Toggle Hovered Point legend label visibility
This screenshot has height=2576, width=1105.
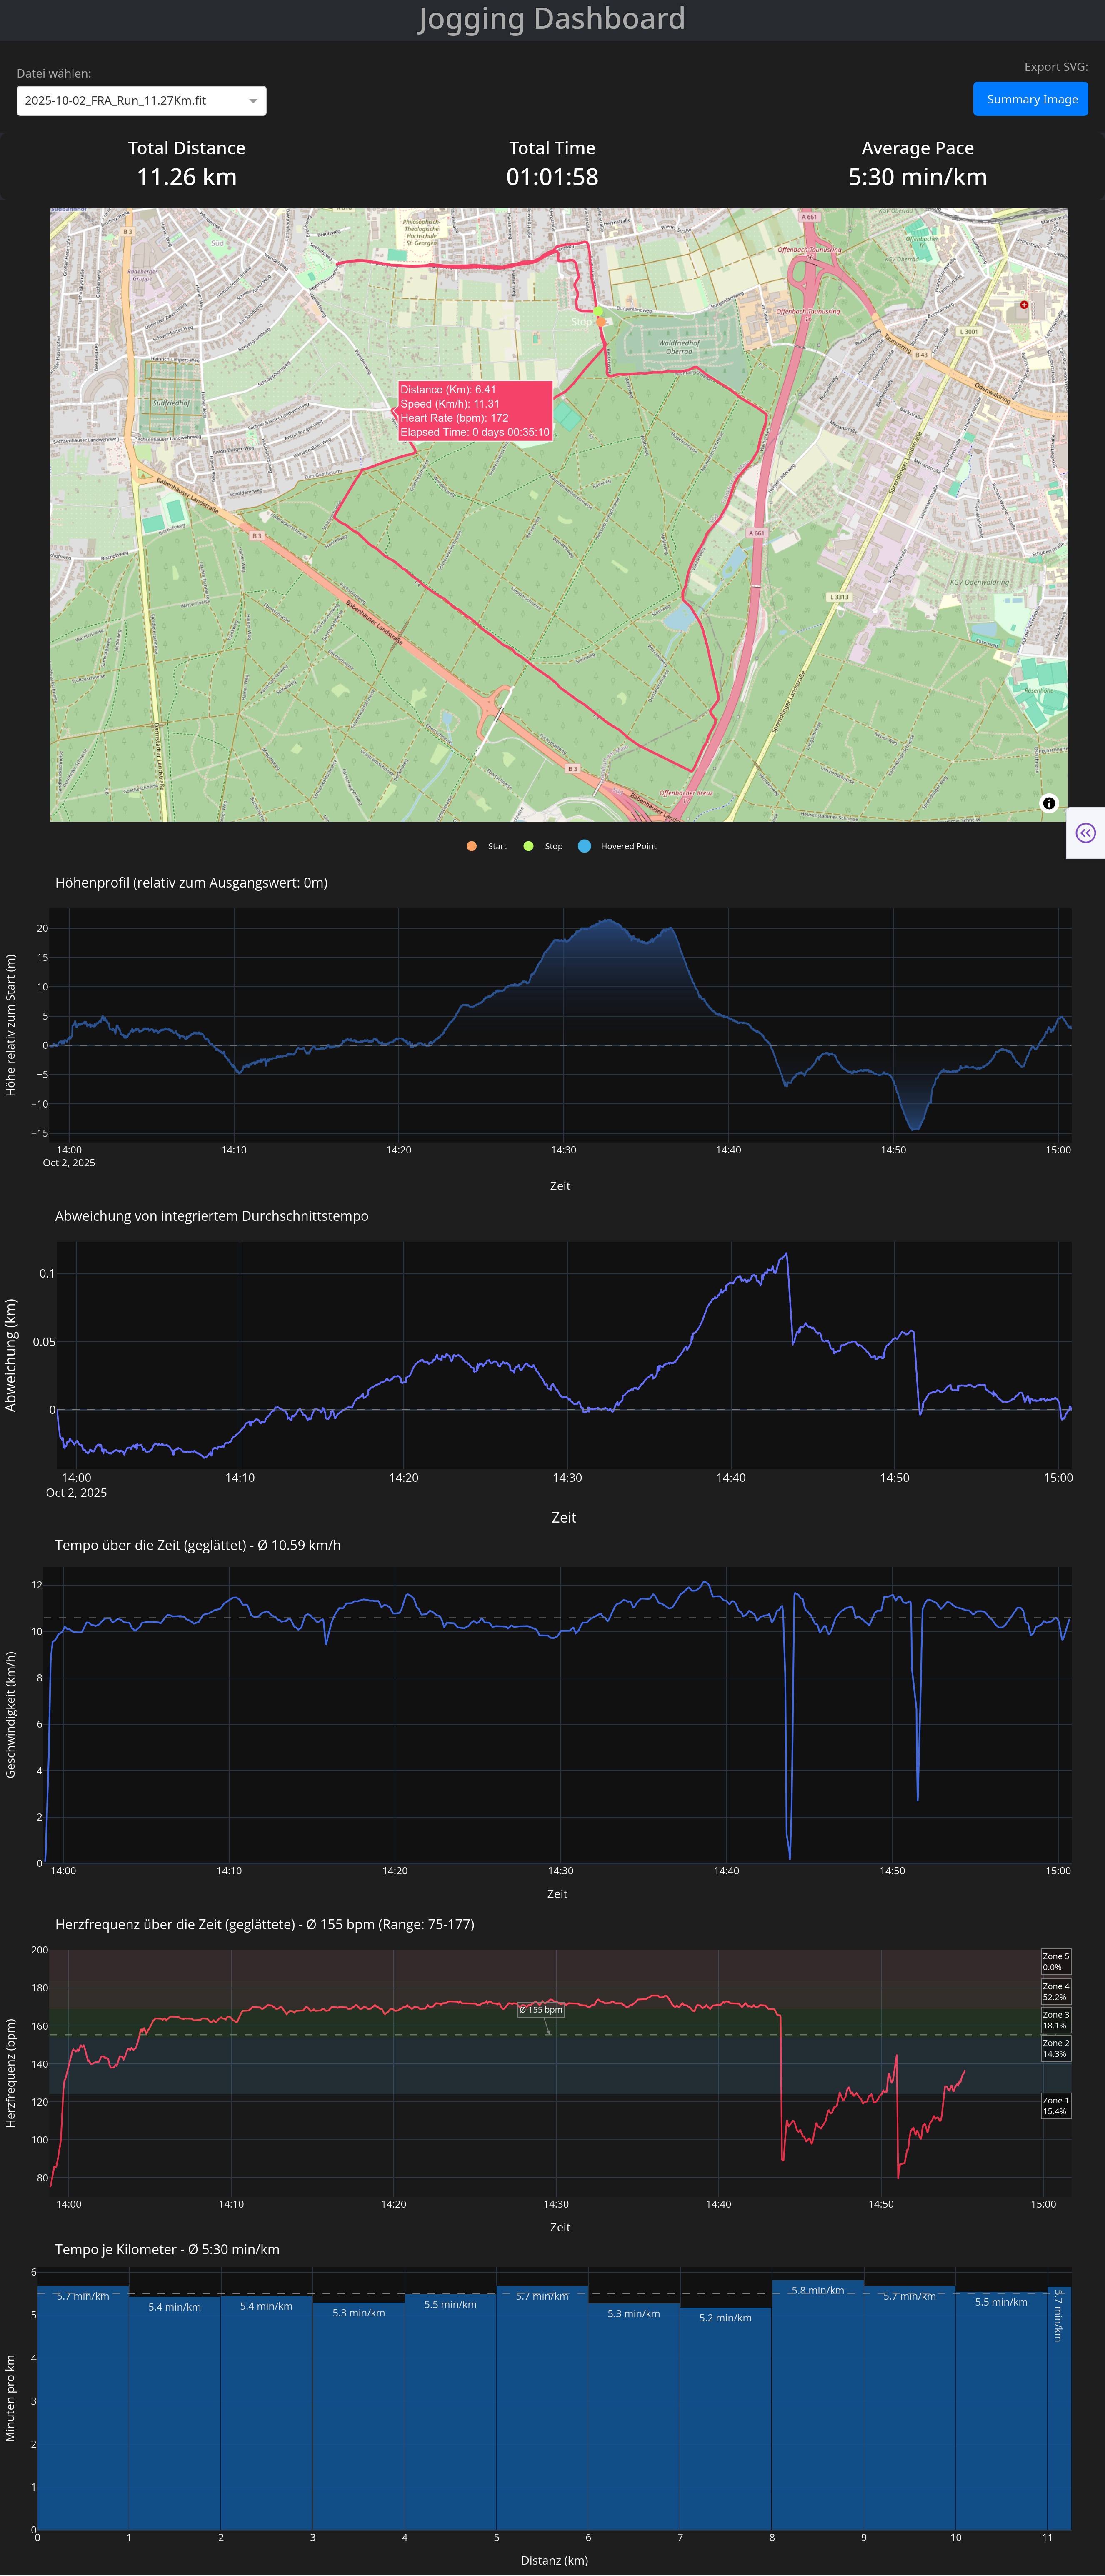click(628, 846)
